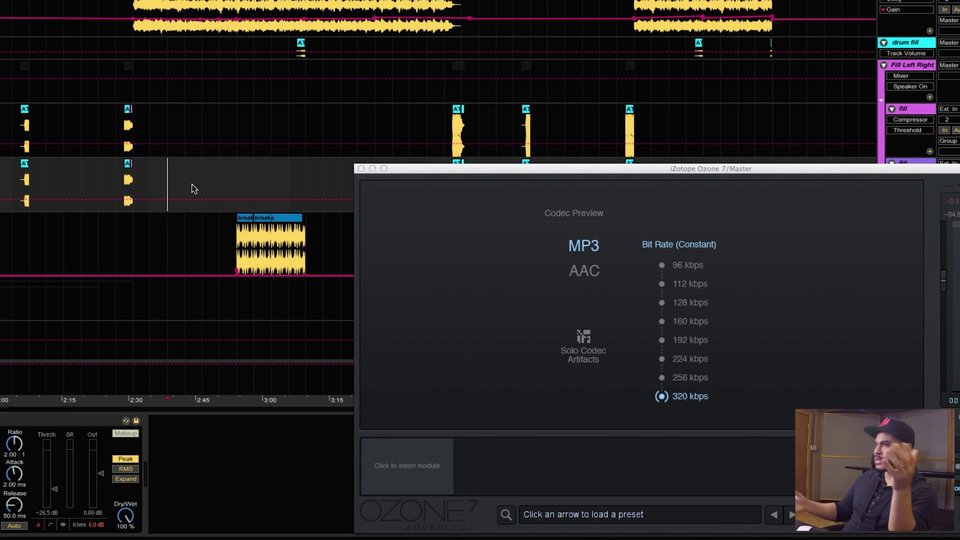The height and width of the screenshot is (540, 960).
Task: Switch to collapsed compressor view icon
Action: (x=38, y=525)
